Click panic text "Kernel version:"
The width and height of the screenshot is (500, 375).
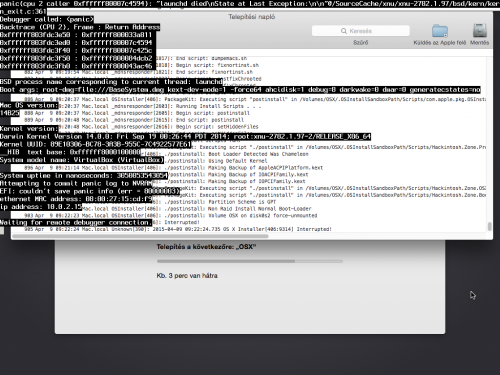[x=29, y=129]
